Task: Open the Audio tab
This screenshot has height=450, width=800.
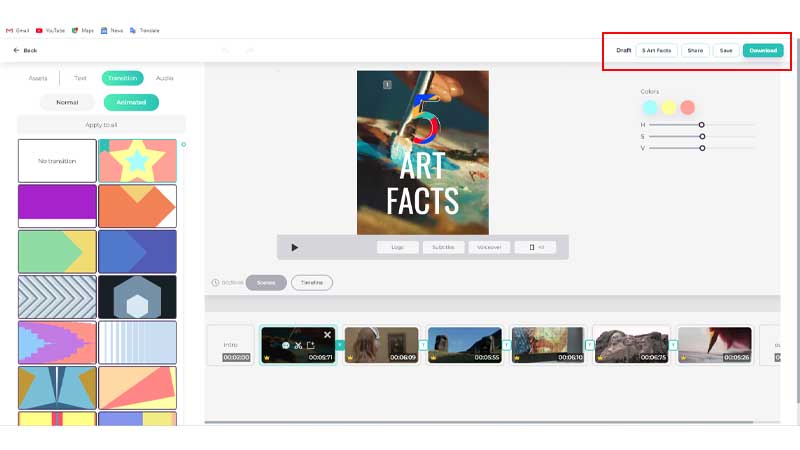Action: click(x=164, y=78)
